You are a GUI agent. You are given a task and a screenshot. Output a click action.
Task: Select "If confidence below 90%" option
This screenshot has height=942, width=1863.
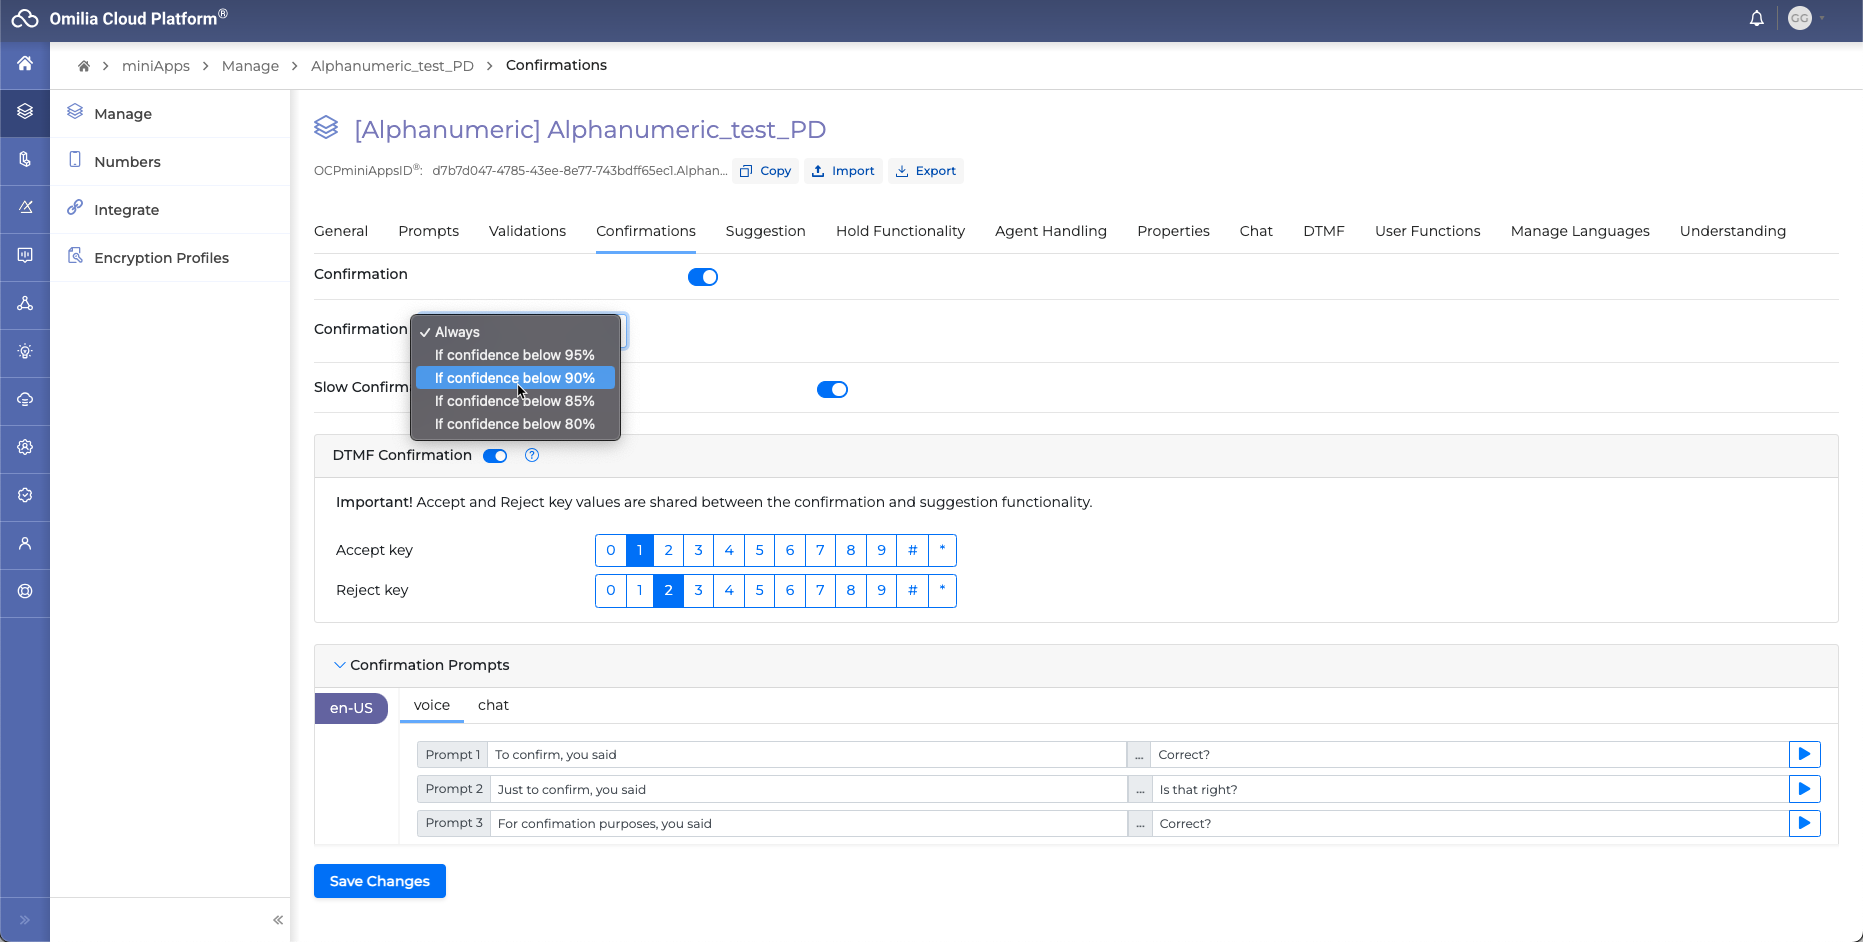click(514, 378)
